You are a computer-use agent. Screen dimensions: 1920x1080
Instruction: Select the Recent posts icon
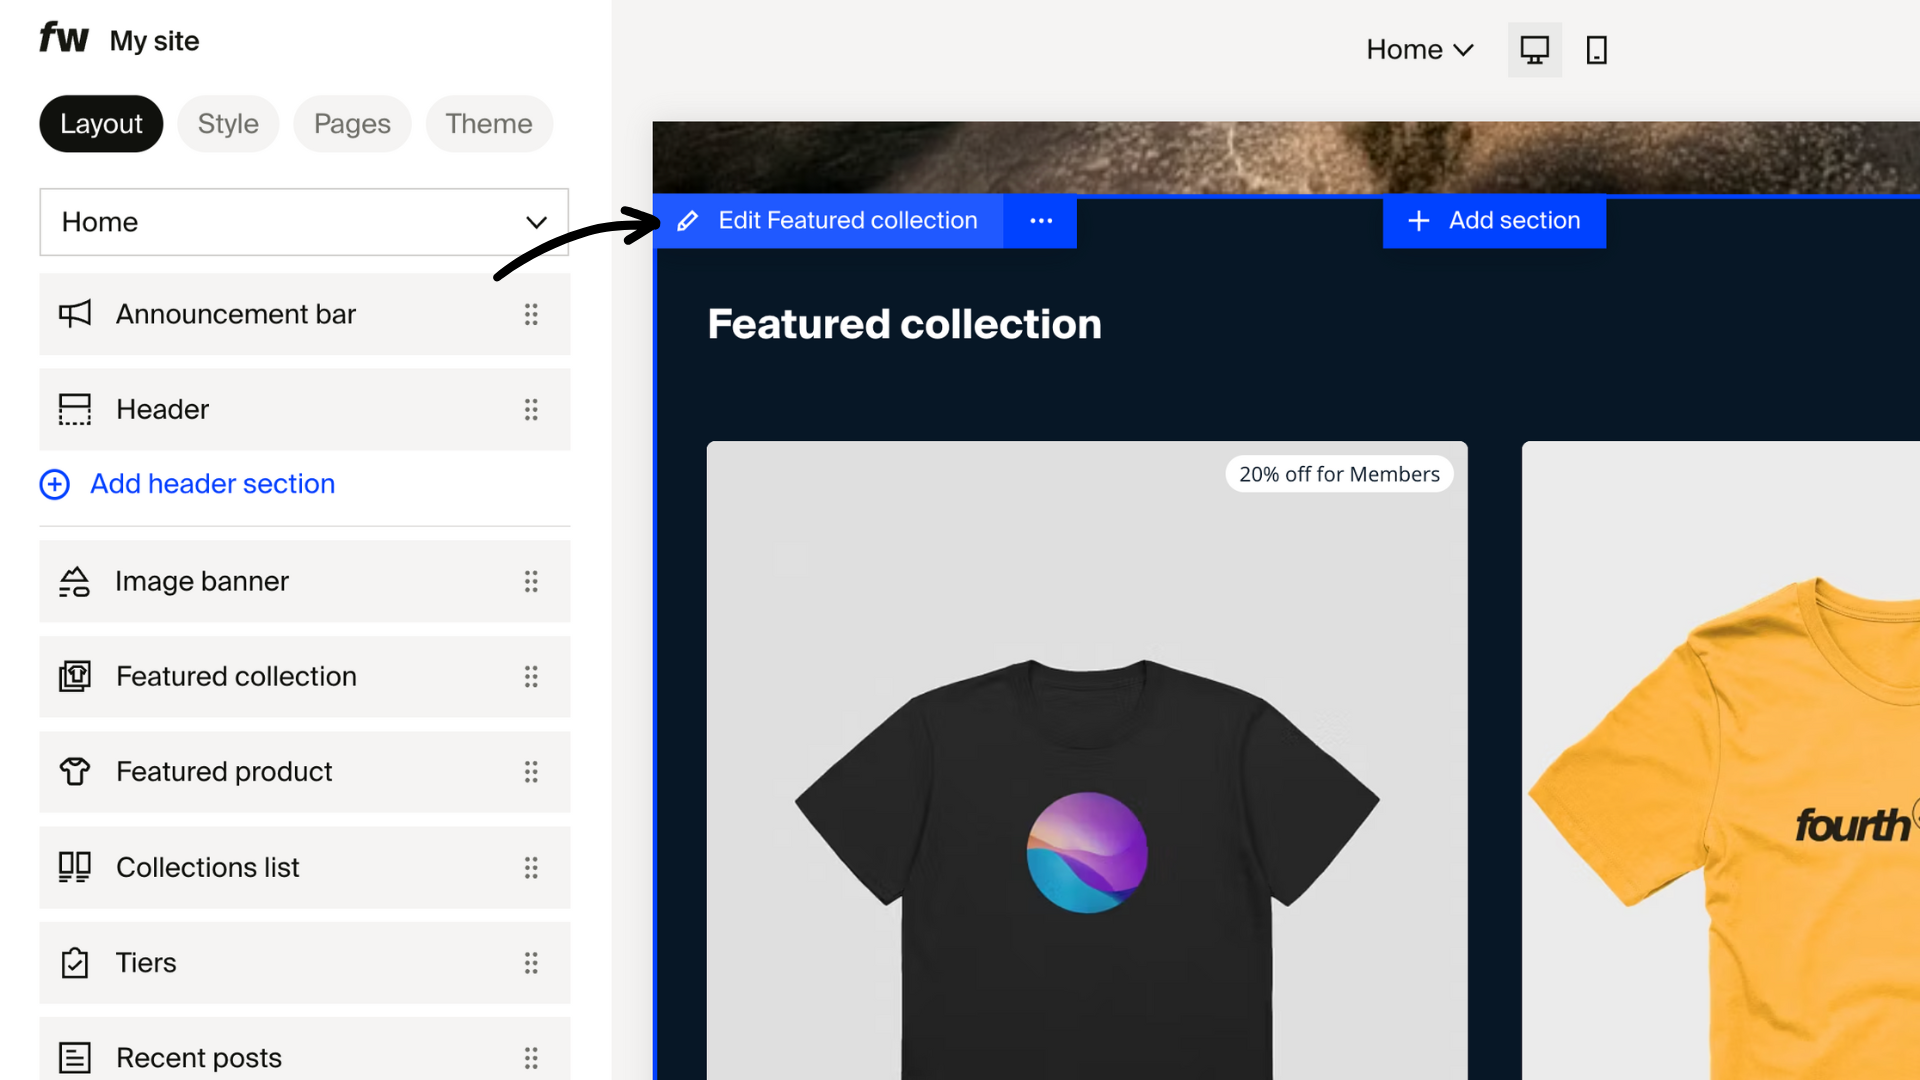pyautogui.click(x=75, y=1056)
